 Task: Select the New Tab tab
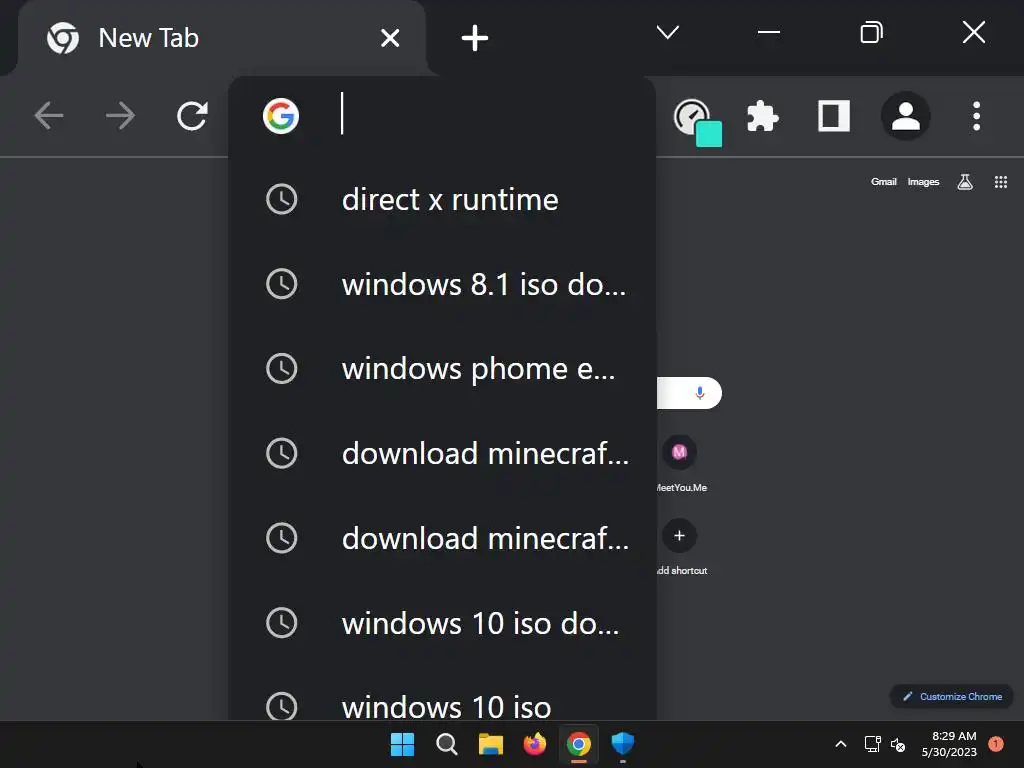coord(222,38)
